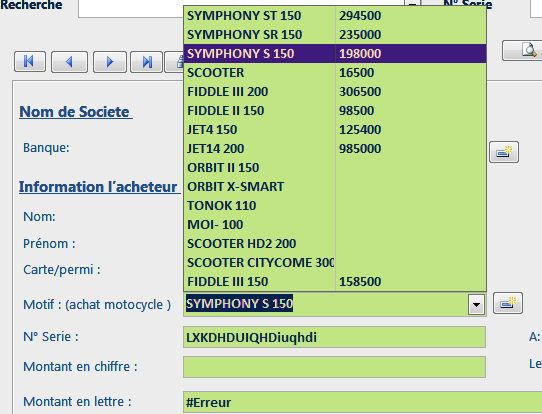
Task: Click the Montant en chiffre field
Action: [334, 367]
